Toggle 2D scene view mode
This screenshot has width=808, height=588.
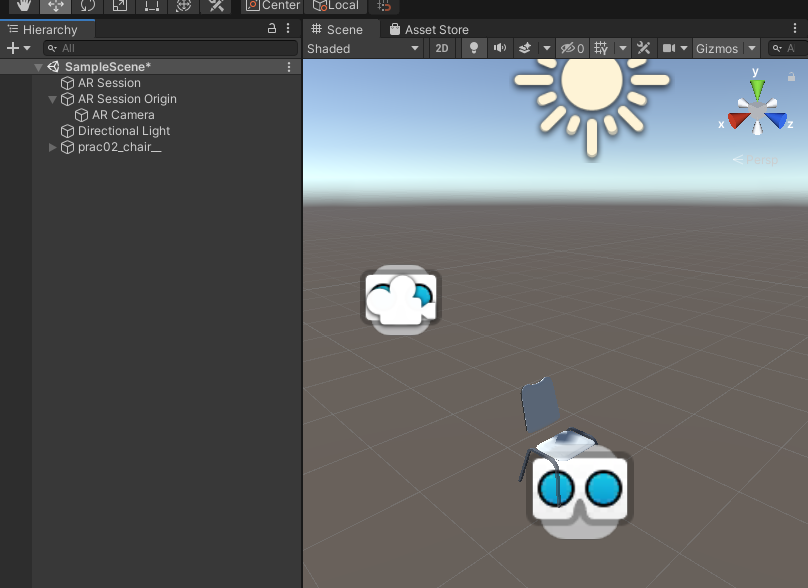tap(442, 48)
